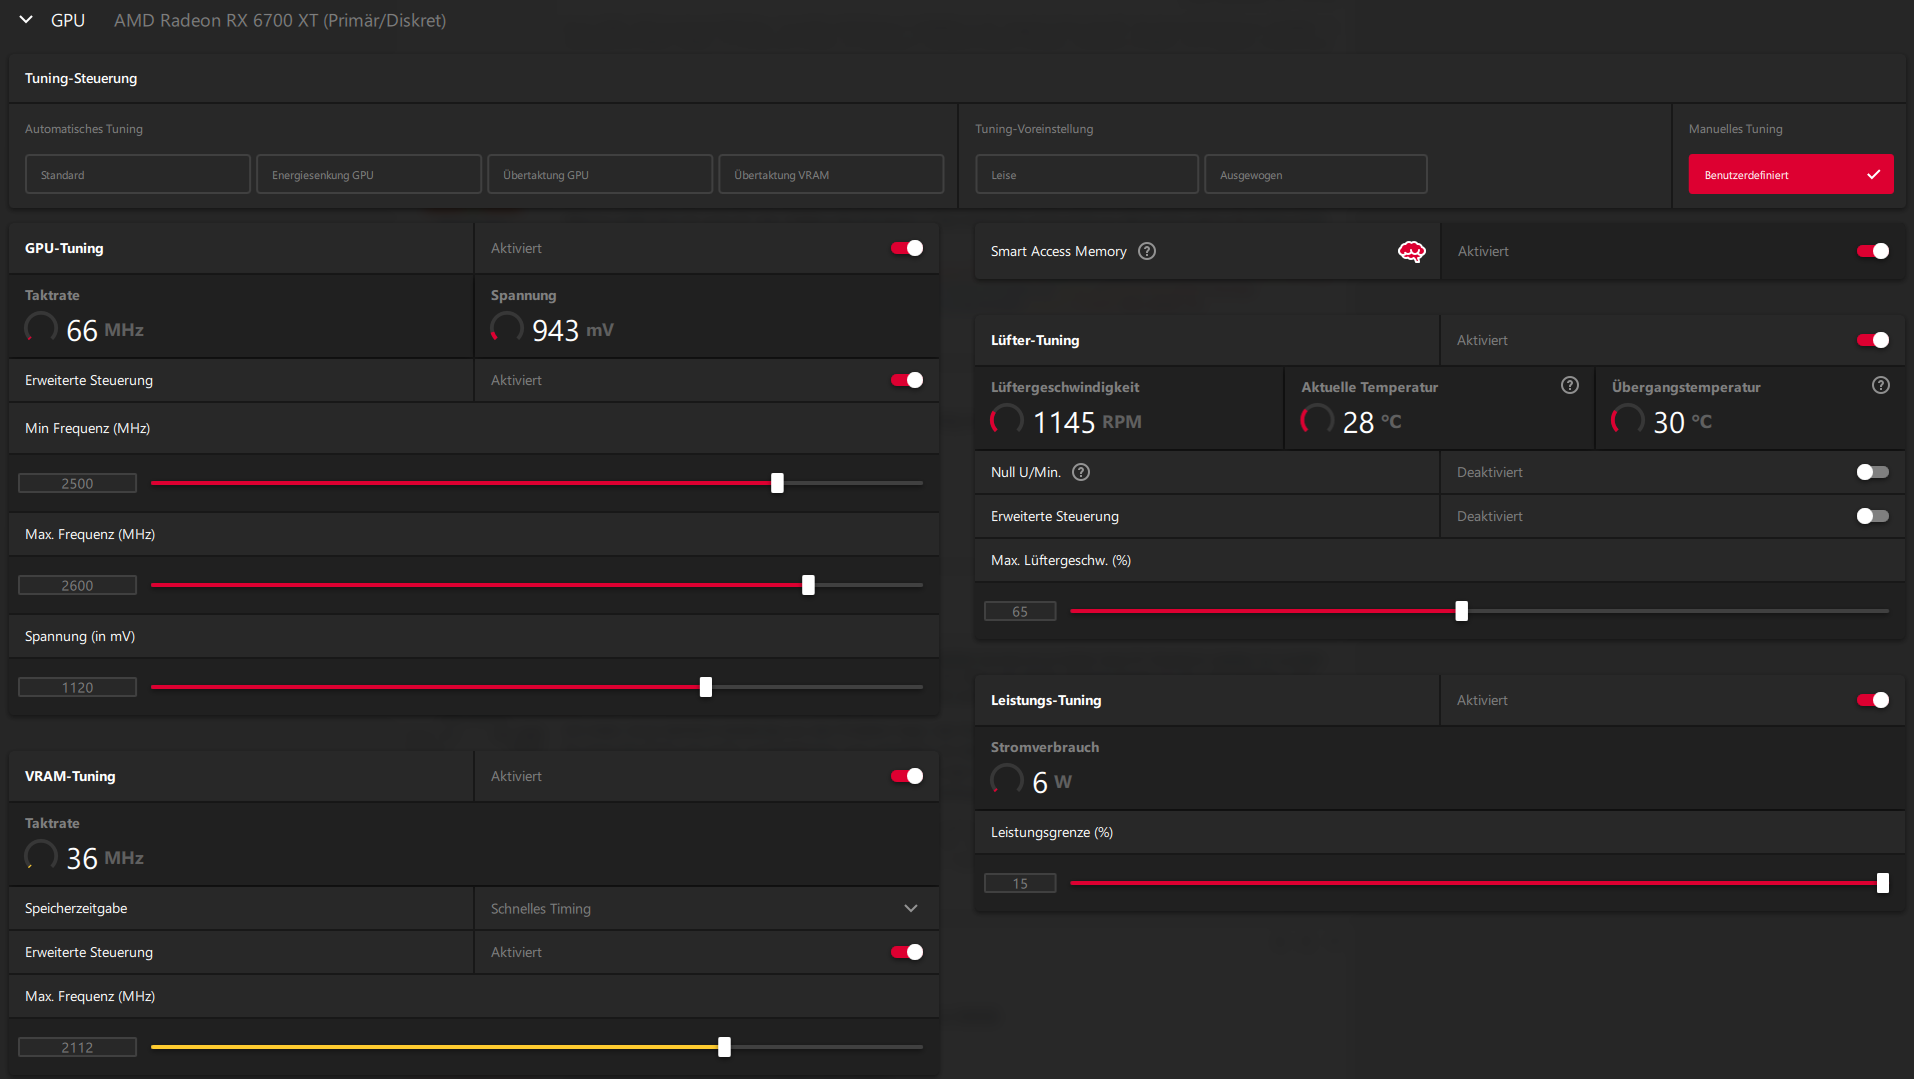Collapse the GPU section chevron

pyautogui.click(x=26, y=20)
